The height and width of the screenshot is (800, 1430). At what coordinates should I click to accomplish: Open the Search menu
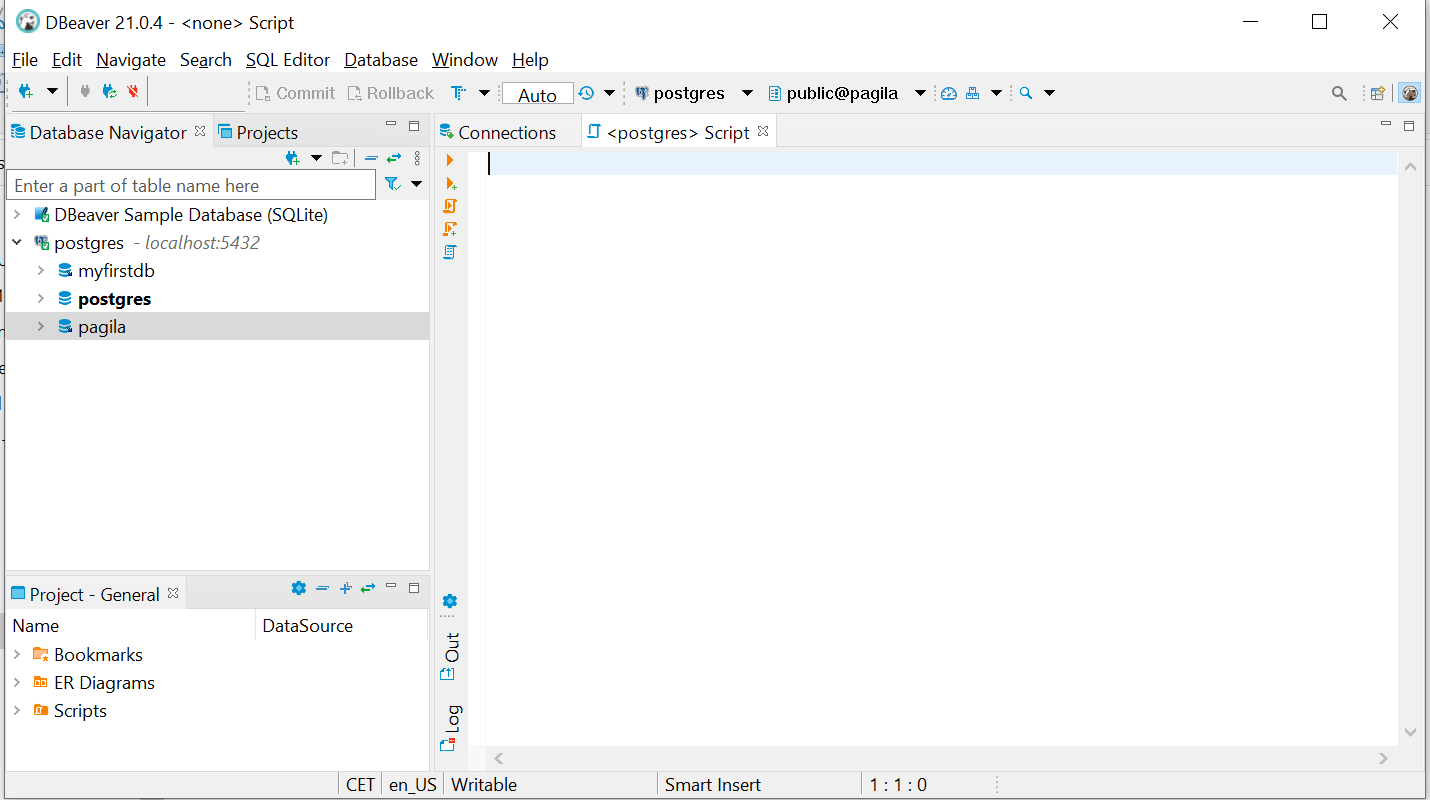(x=206, y=60)
